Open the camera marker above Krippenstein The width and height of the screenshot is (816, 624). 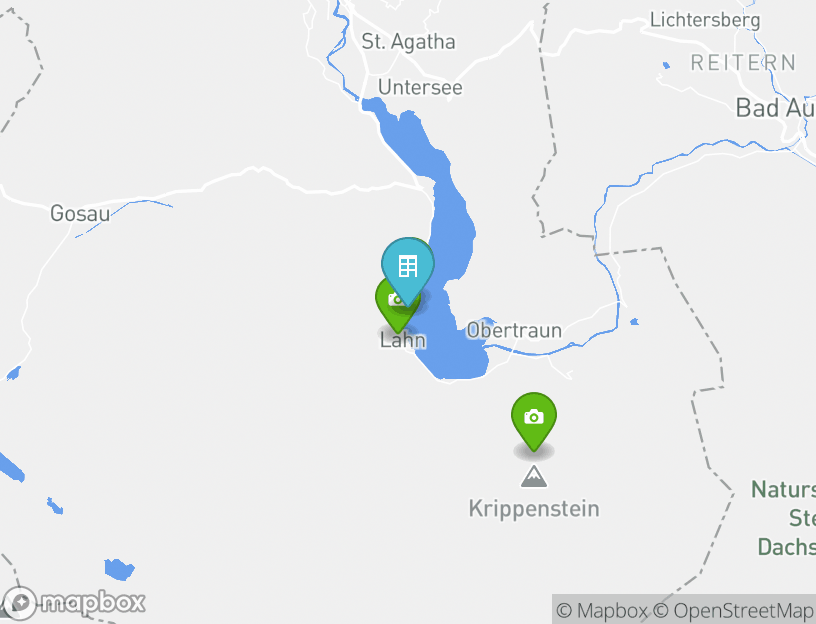pyautogui.click(x=534, y=417)
